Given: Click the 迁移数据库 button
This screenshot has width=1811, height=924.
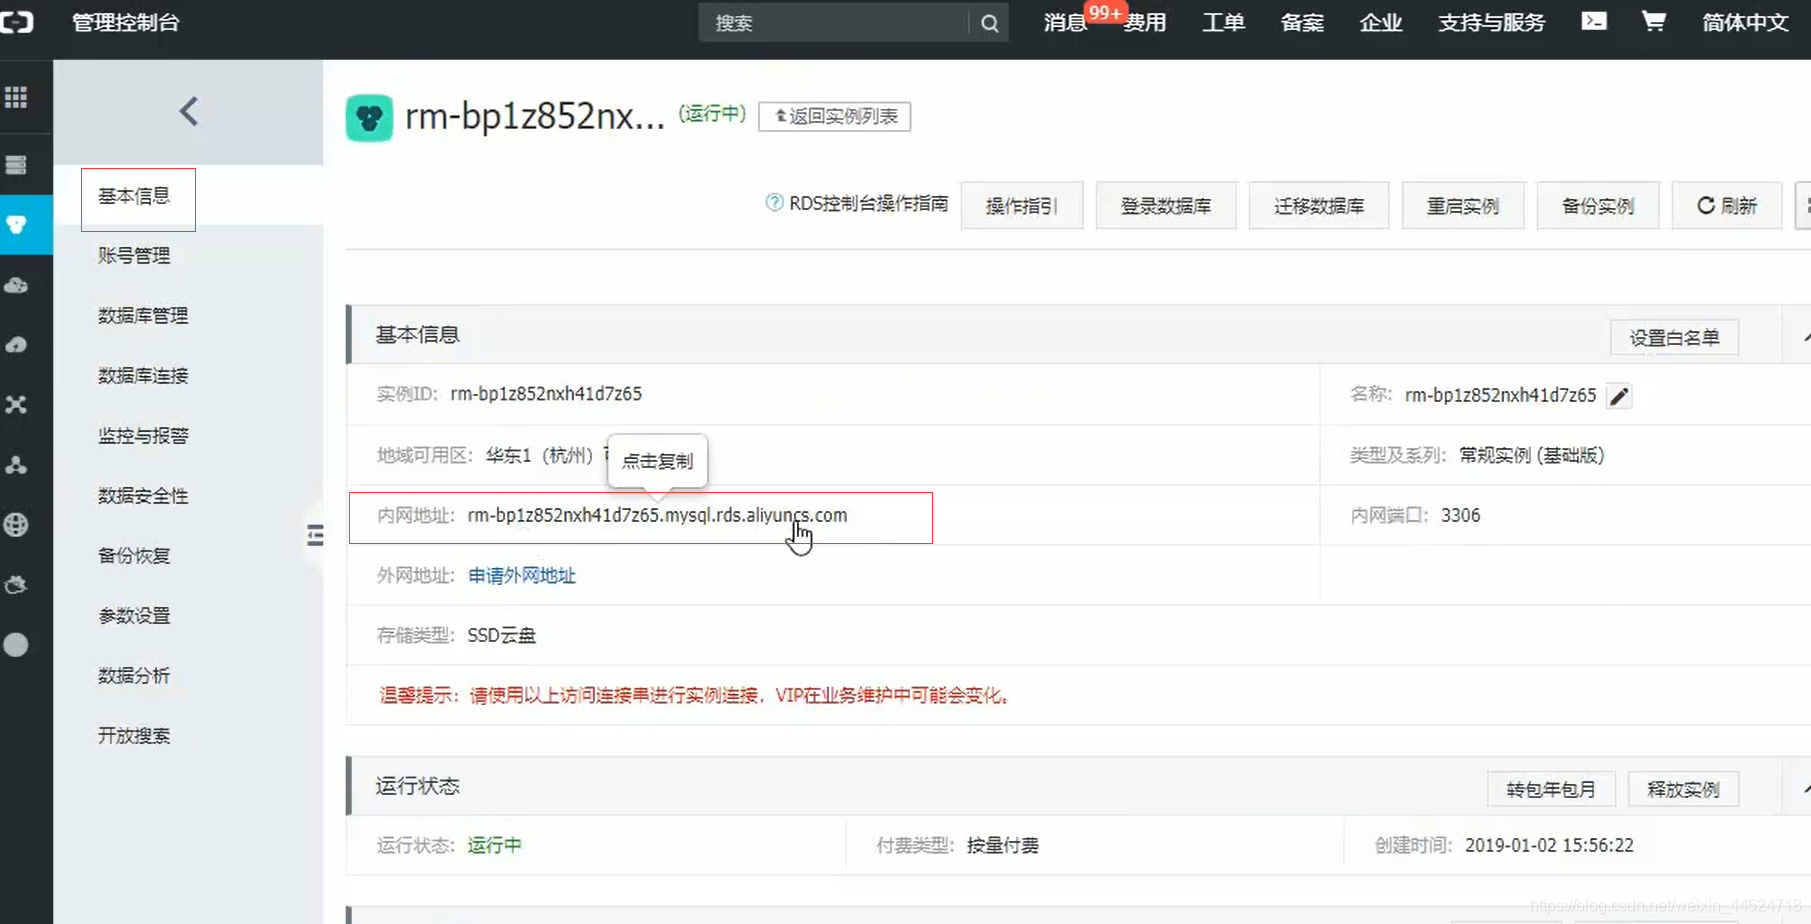Looking at the screenshot, I should click(x=1319, y=206).
